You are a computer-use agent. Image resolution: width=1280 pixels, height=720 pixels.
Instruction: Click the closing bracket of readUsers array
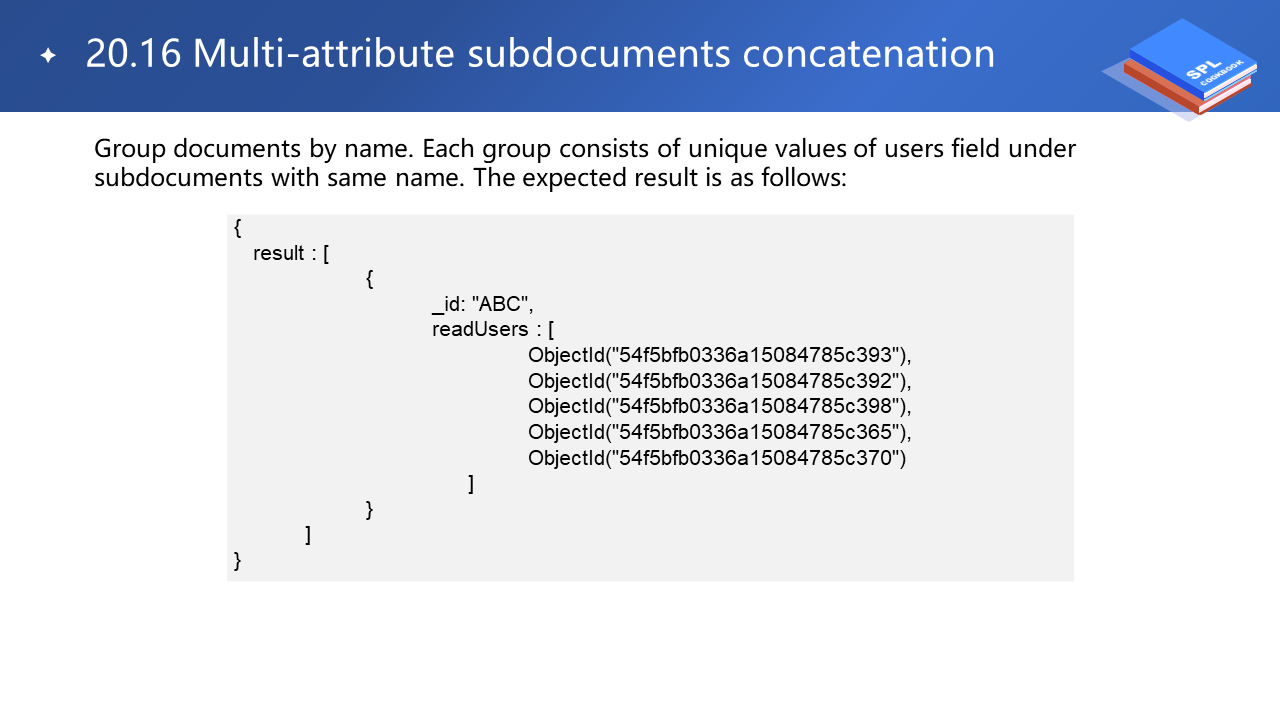pyautogui.click(x=471, y=484)
